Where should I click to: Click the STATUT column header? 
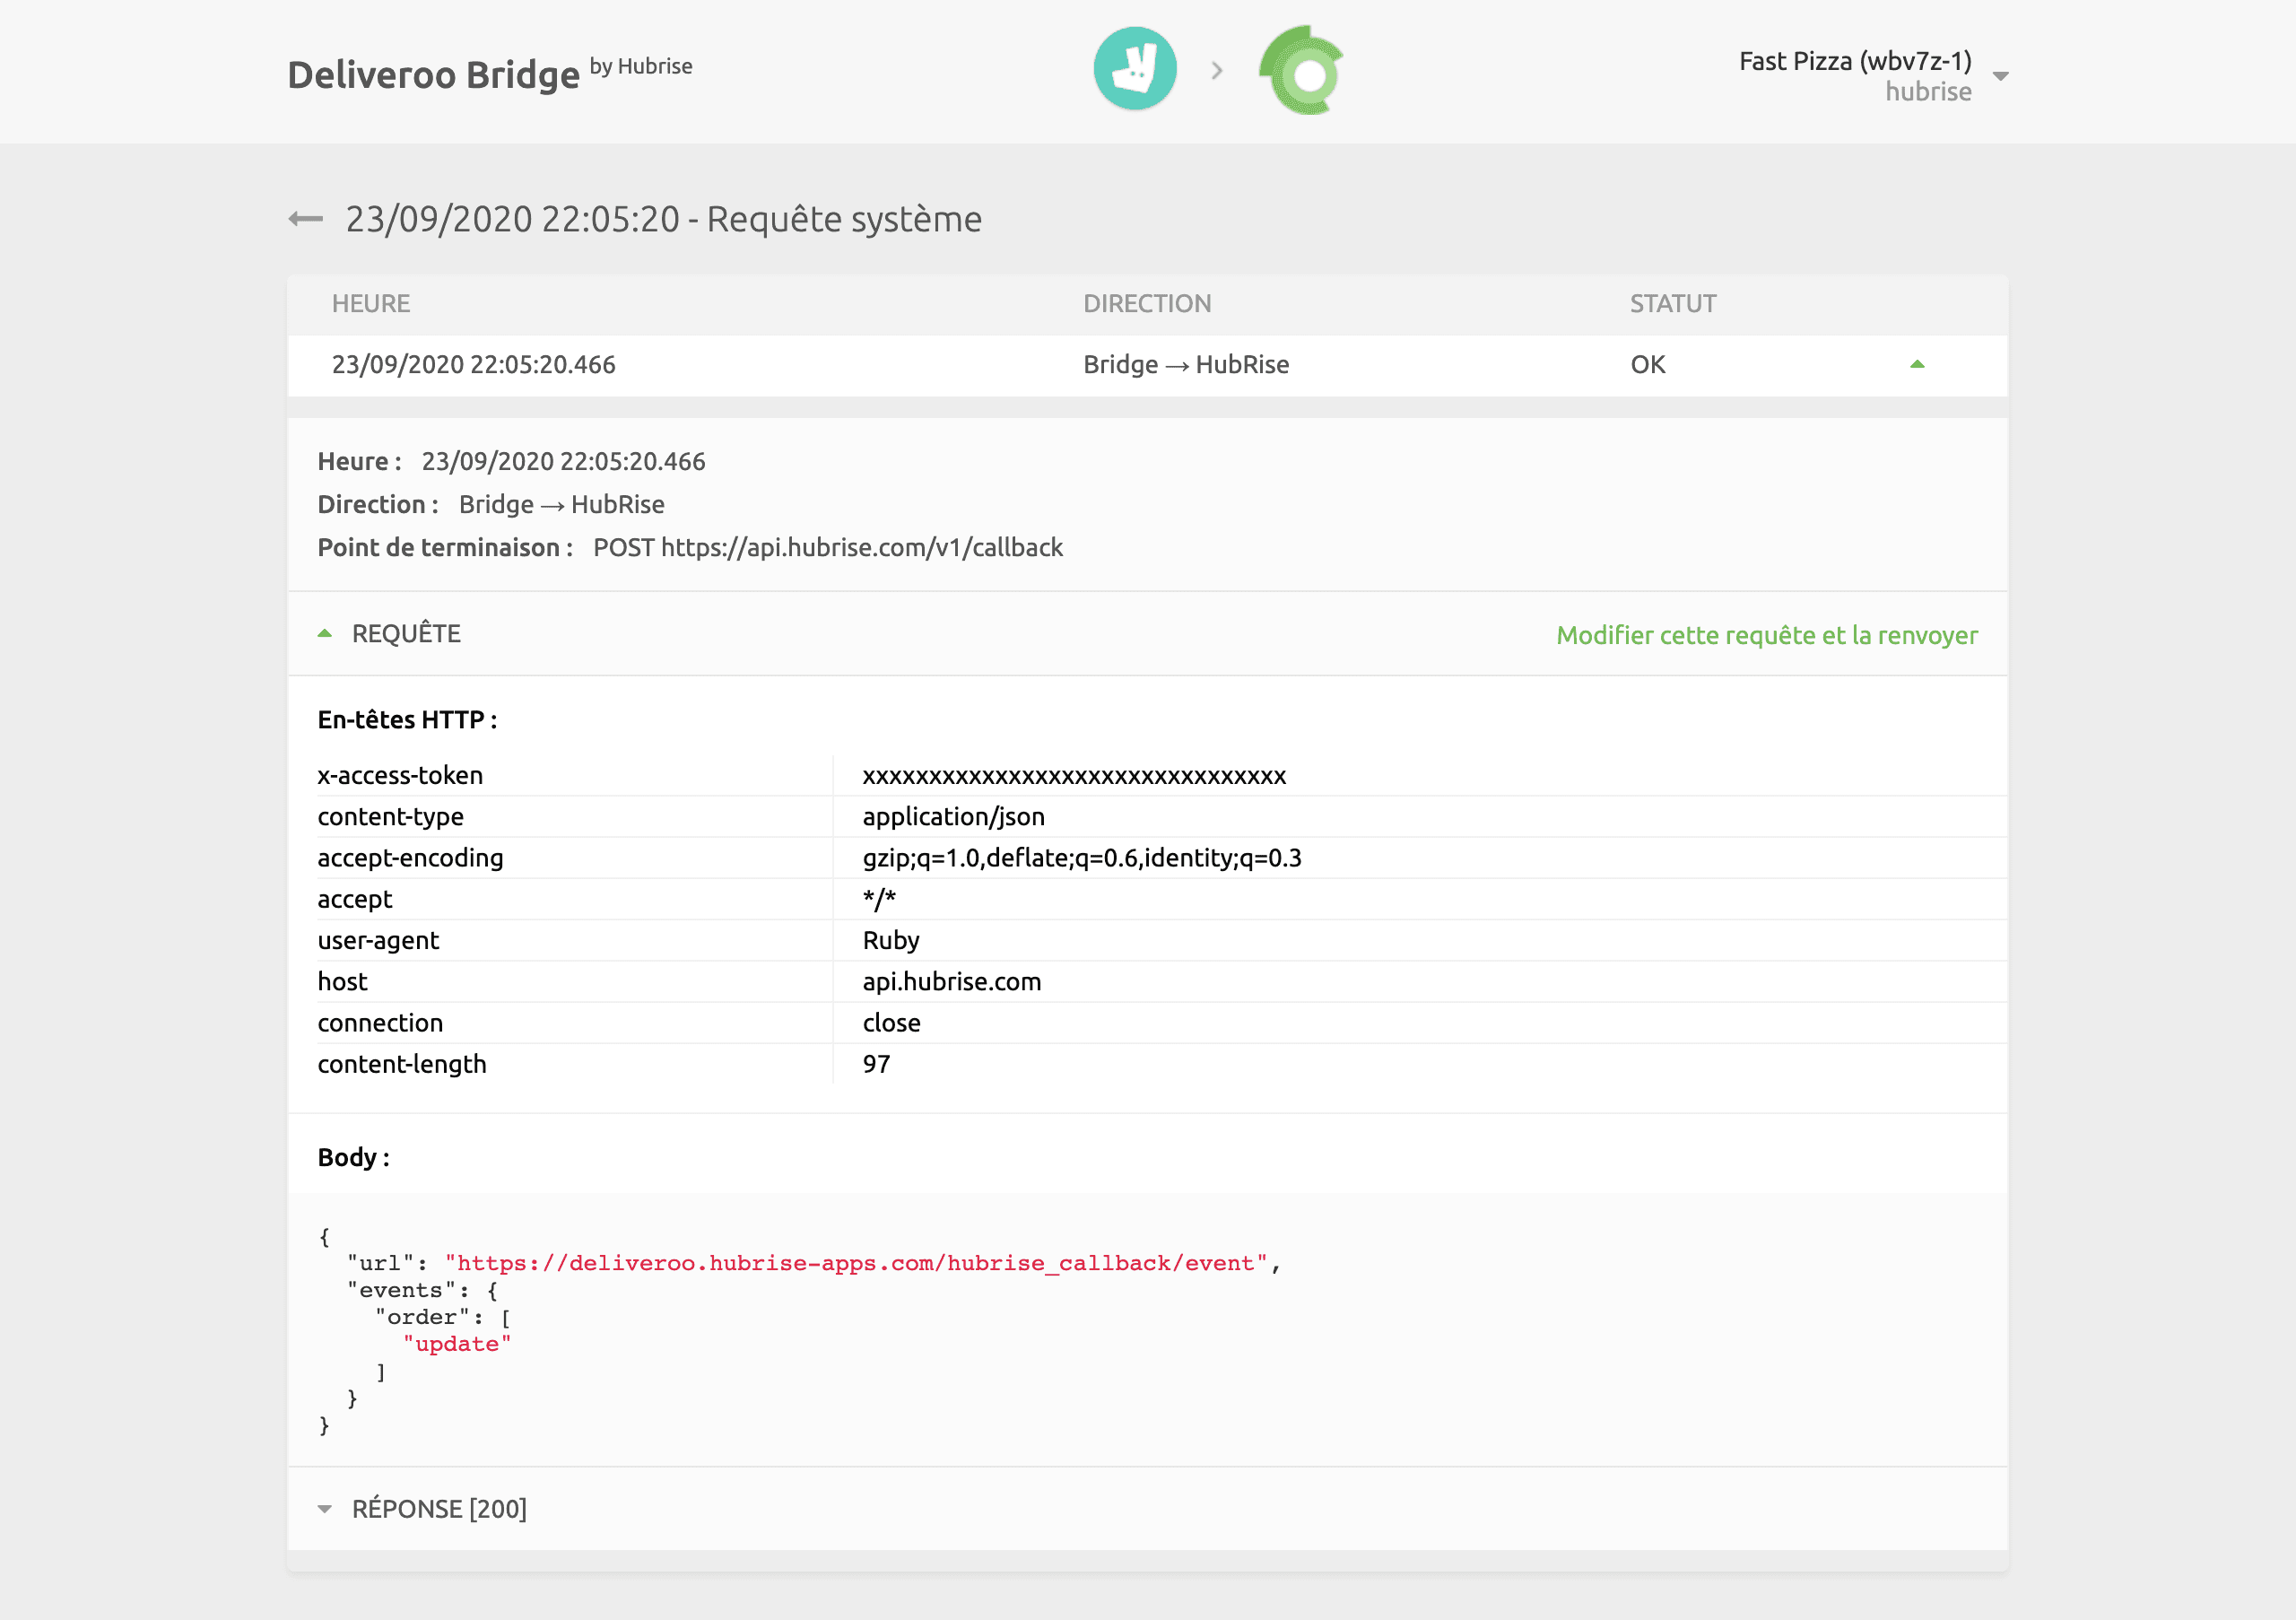point(1673,304)
